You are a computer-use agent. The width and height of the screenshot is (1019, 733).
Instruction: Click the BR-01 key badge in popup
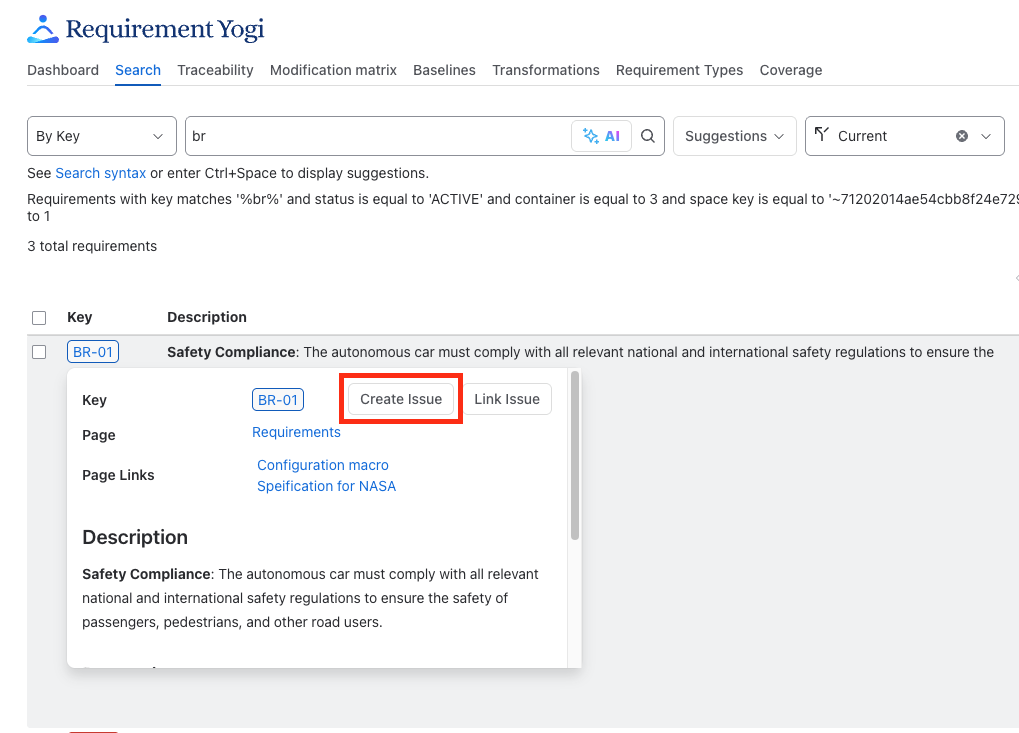coord(277,400)
